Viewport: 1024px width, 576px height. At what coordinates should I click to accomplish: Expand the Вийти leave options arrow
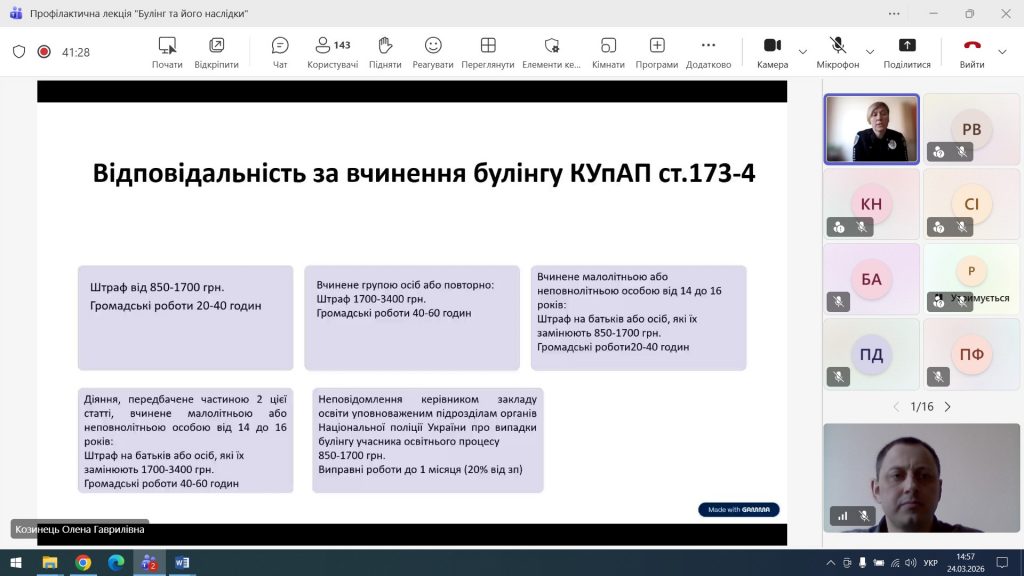[x=1002, y=52]
